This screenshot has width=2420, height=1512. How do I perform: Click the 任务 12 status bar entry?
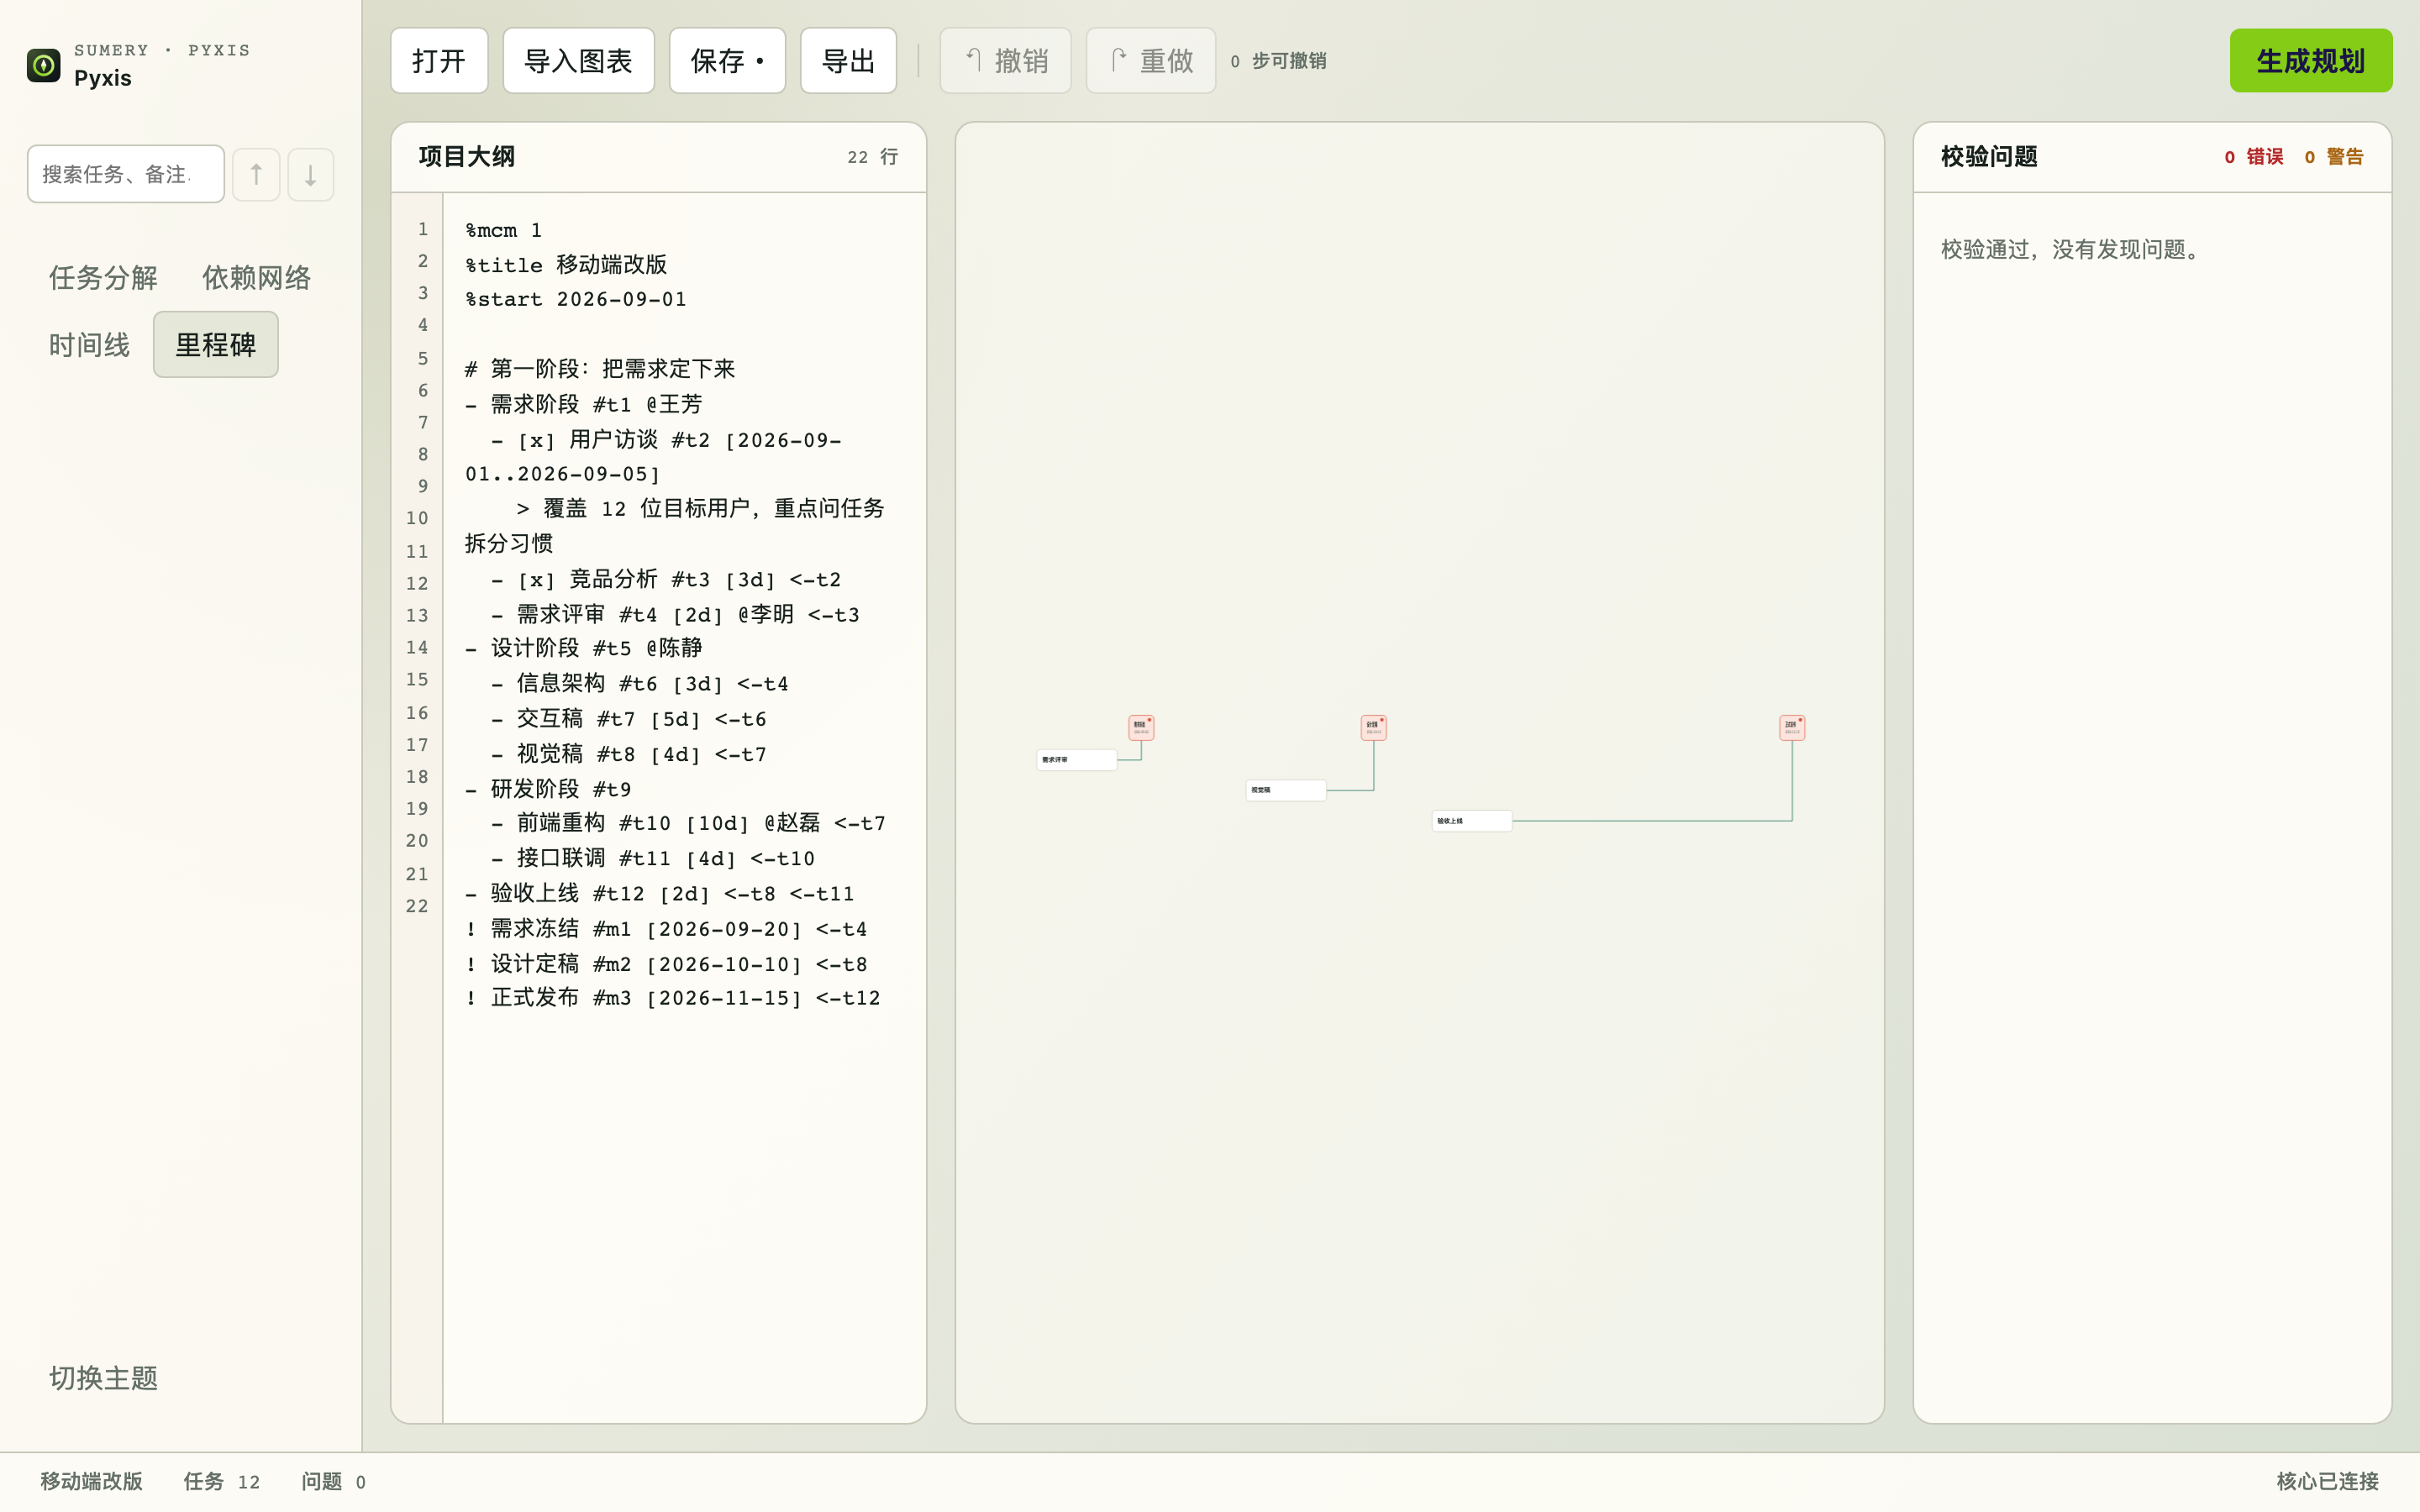tap(222, 1481)
